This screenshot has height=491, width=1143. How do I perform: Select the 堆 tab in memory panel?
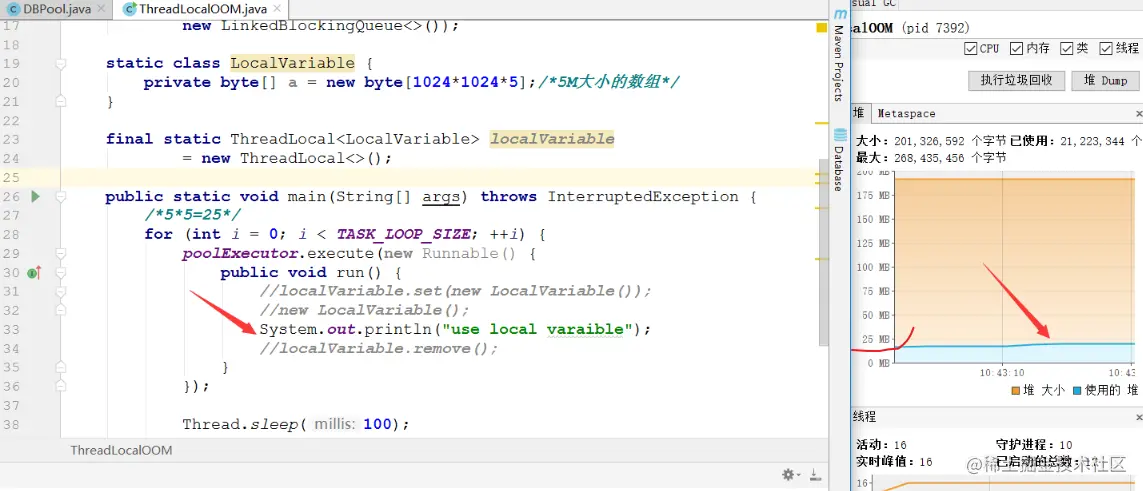(859, 114)
